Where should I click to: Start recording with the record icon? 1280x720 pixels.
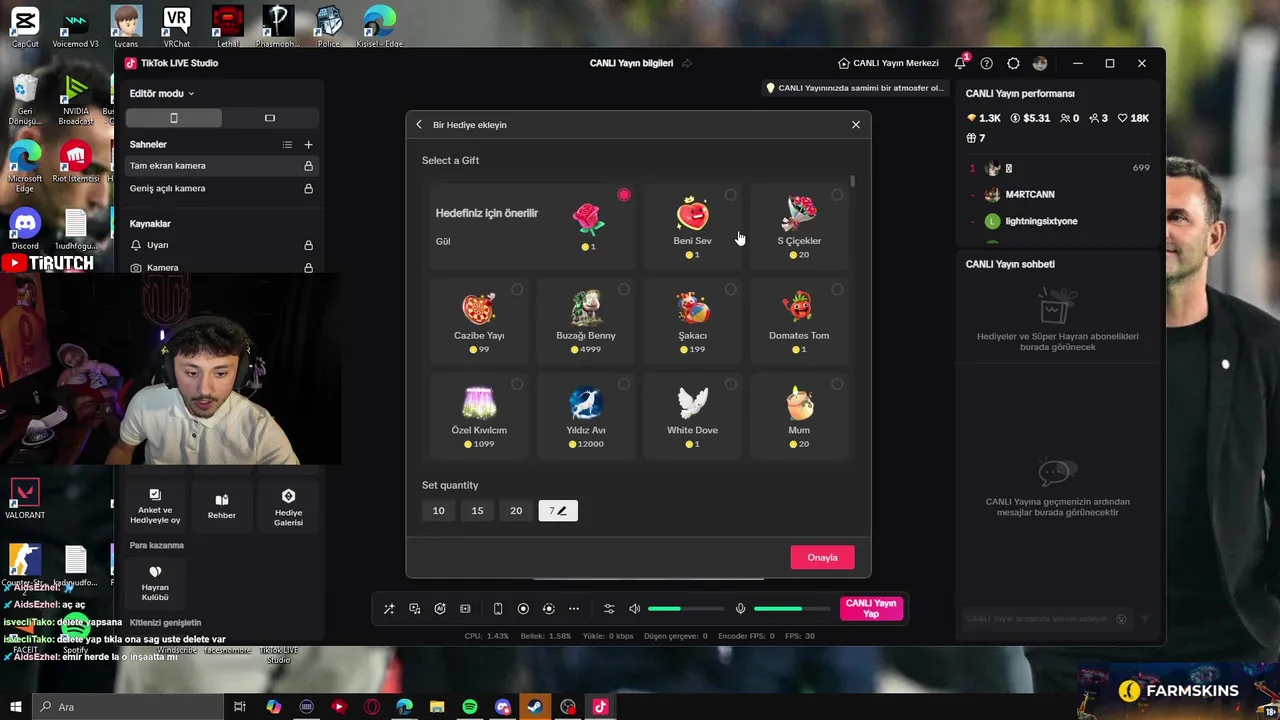click(x=523, y=609)
